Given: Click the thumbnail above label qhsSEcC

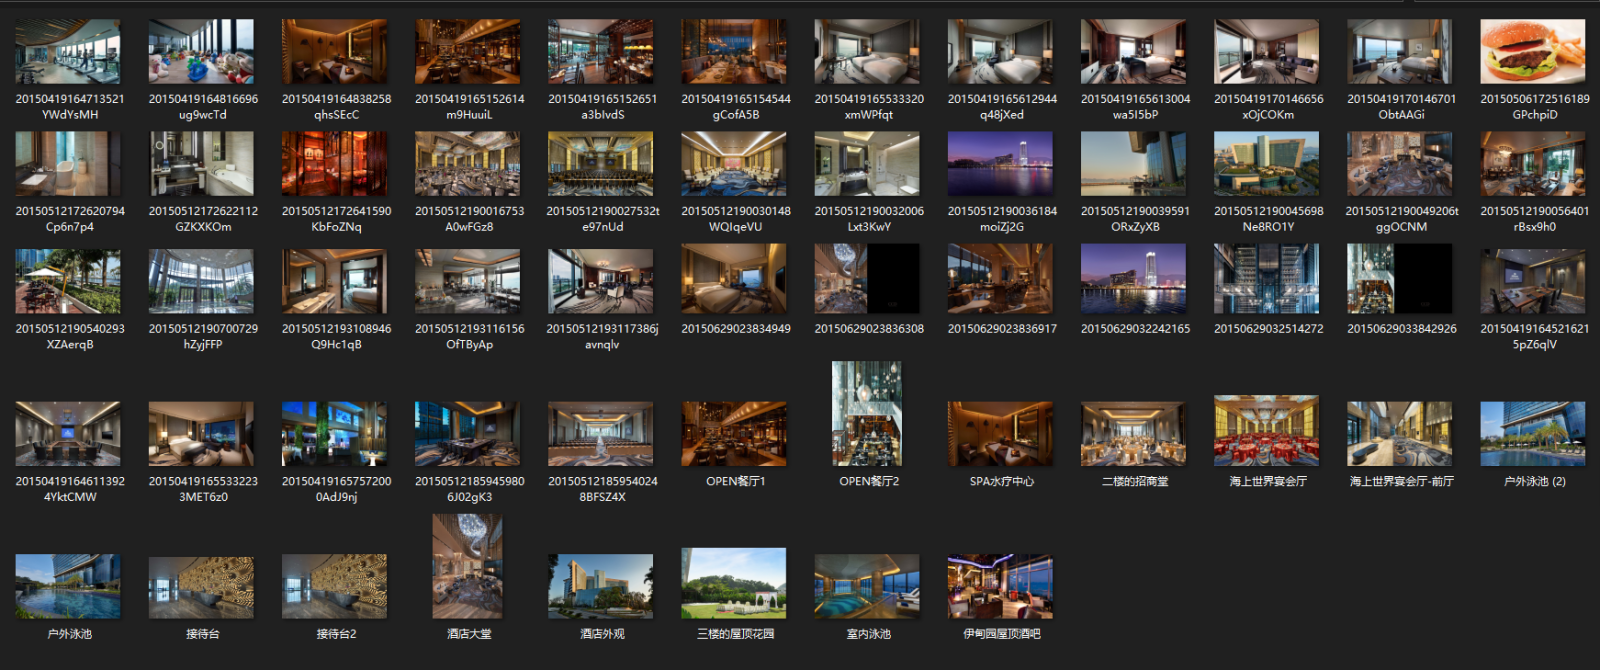Looking at the screenshot, I should click(334, 52).
